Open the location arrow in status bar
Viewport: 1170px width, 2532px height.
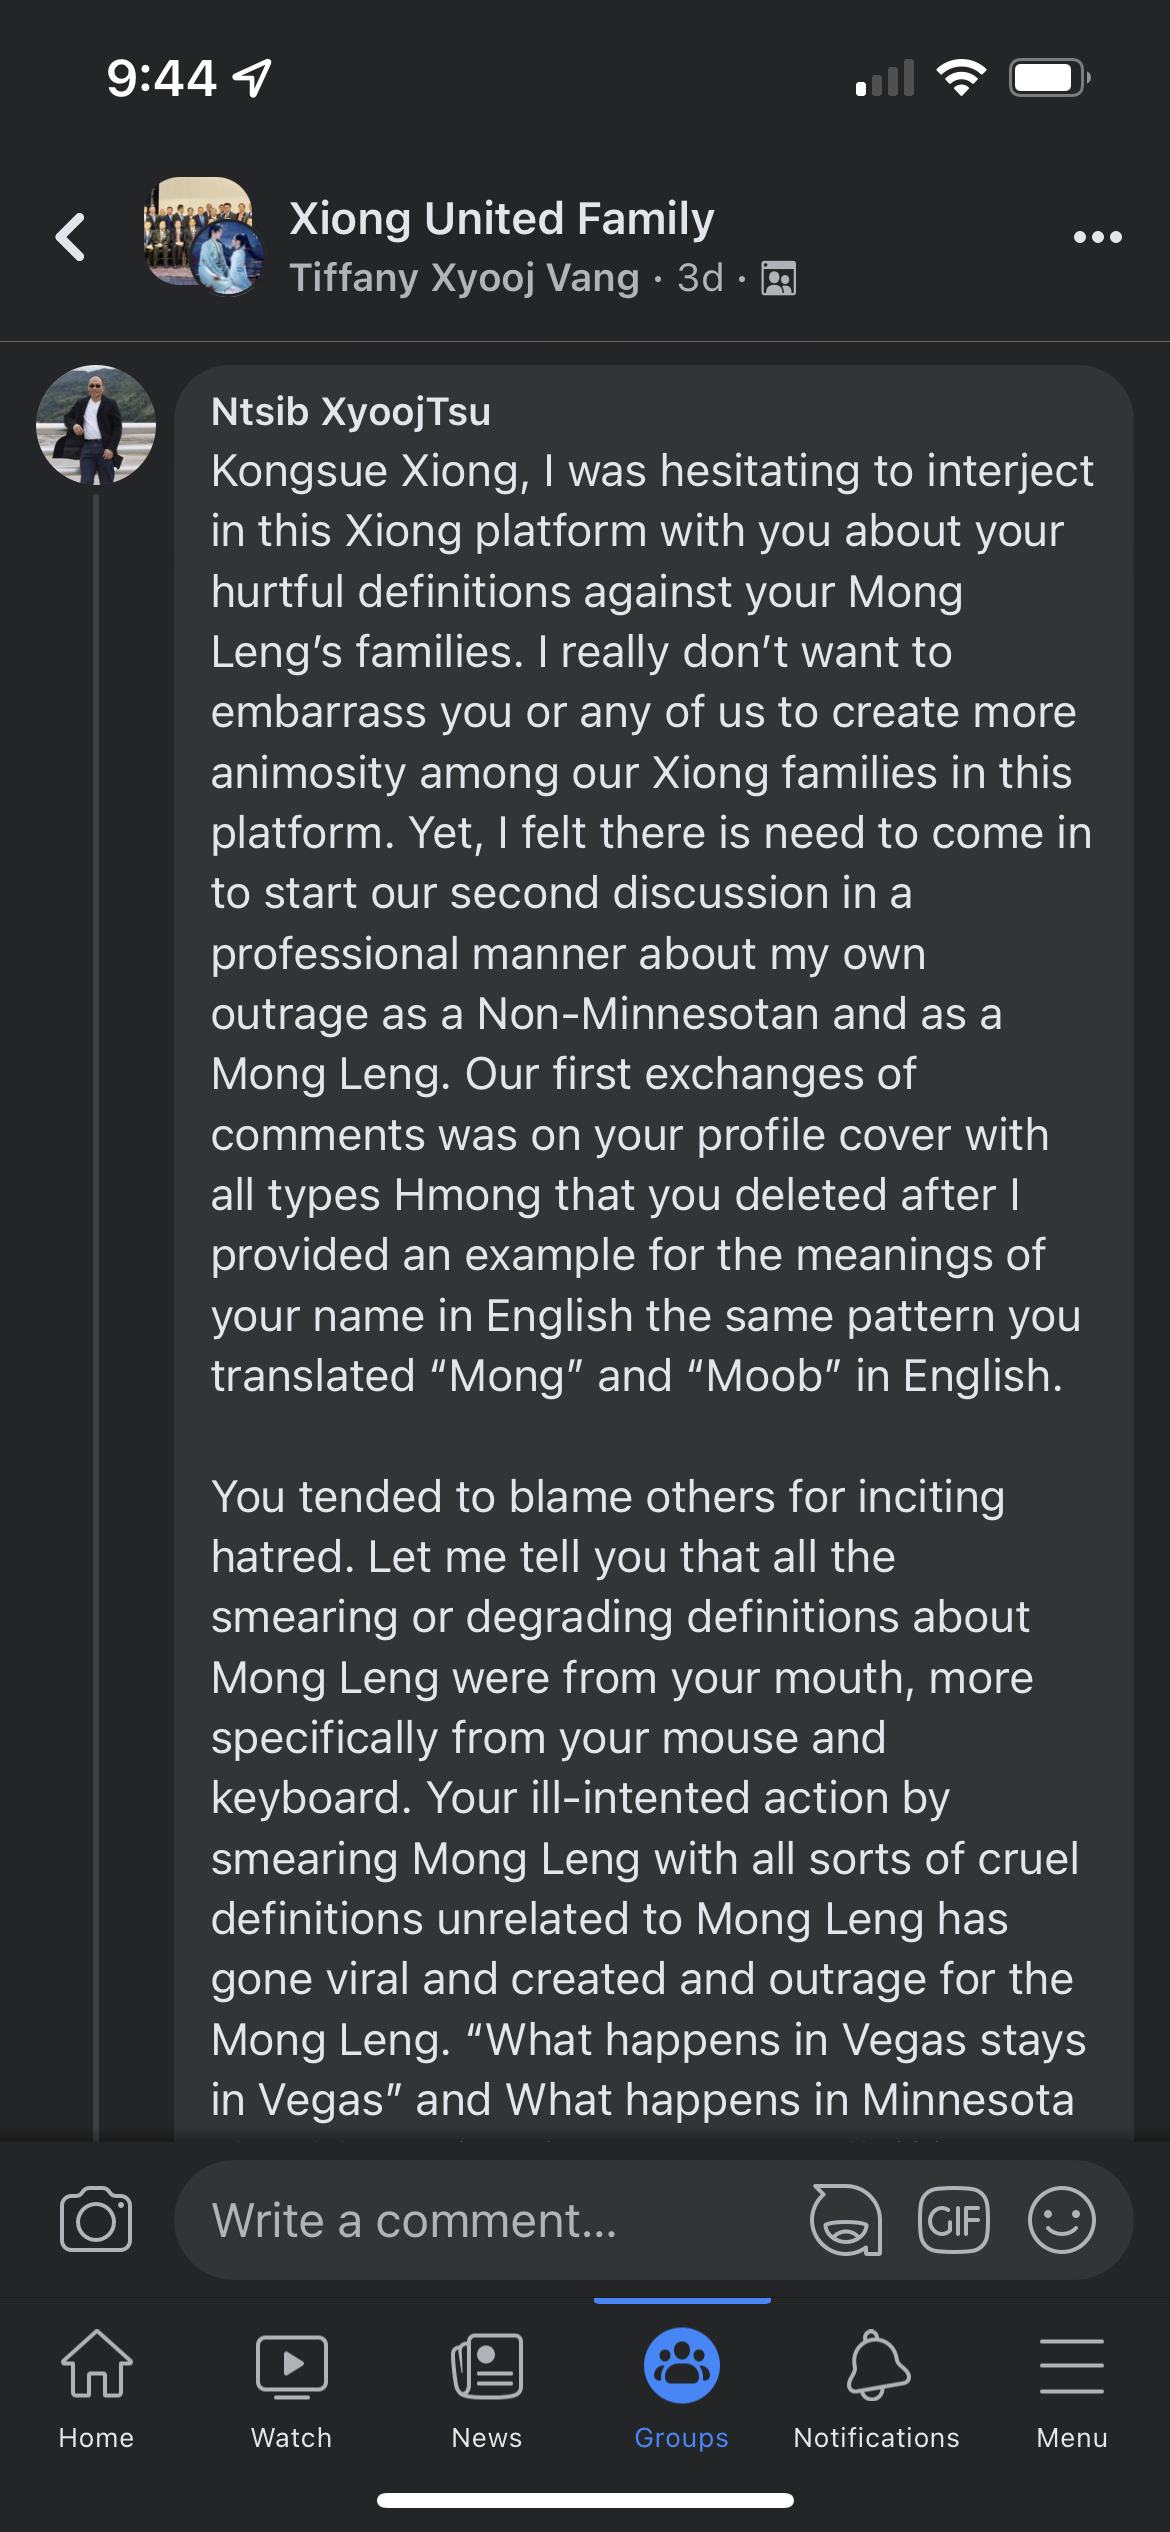(253, 77)
